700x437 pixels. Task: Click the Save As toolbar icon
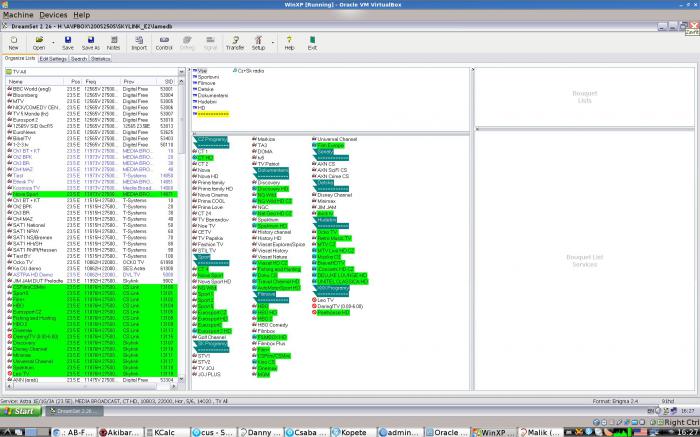(91, 43)
